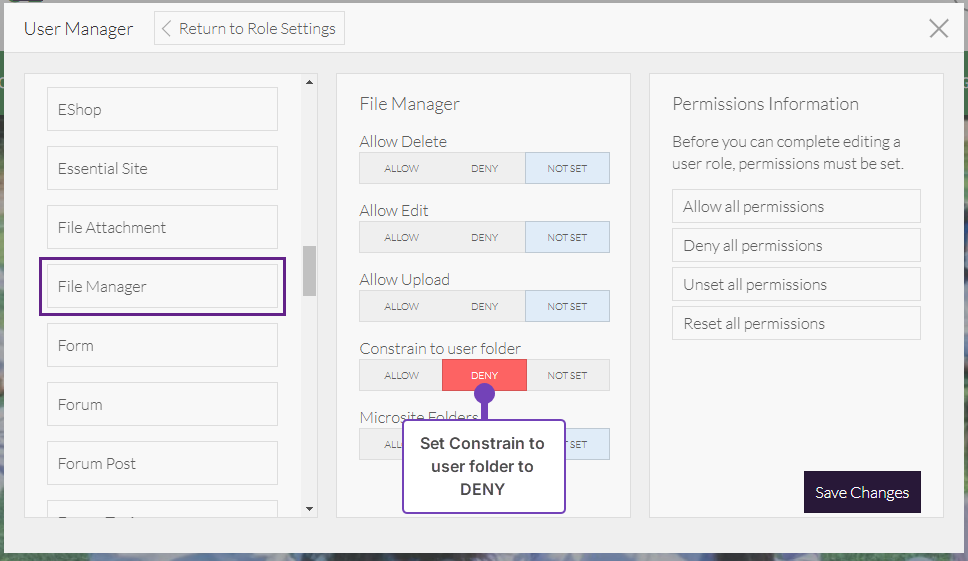Click Return to Role Settings button
The width and height of the screenshot is (968, 561).
[x=249, y=28]
